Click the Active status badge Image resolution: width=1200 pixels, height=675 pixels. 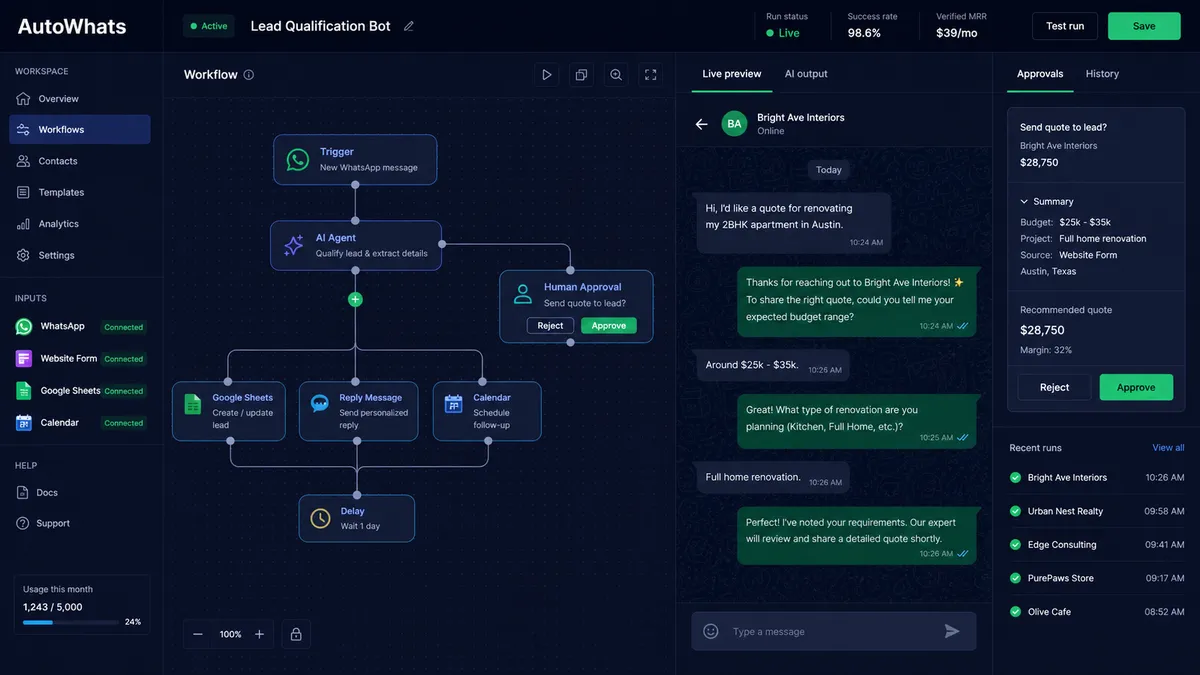coord(209,26)
